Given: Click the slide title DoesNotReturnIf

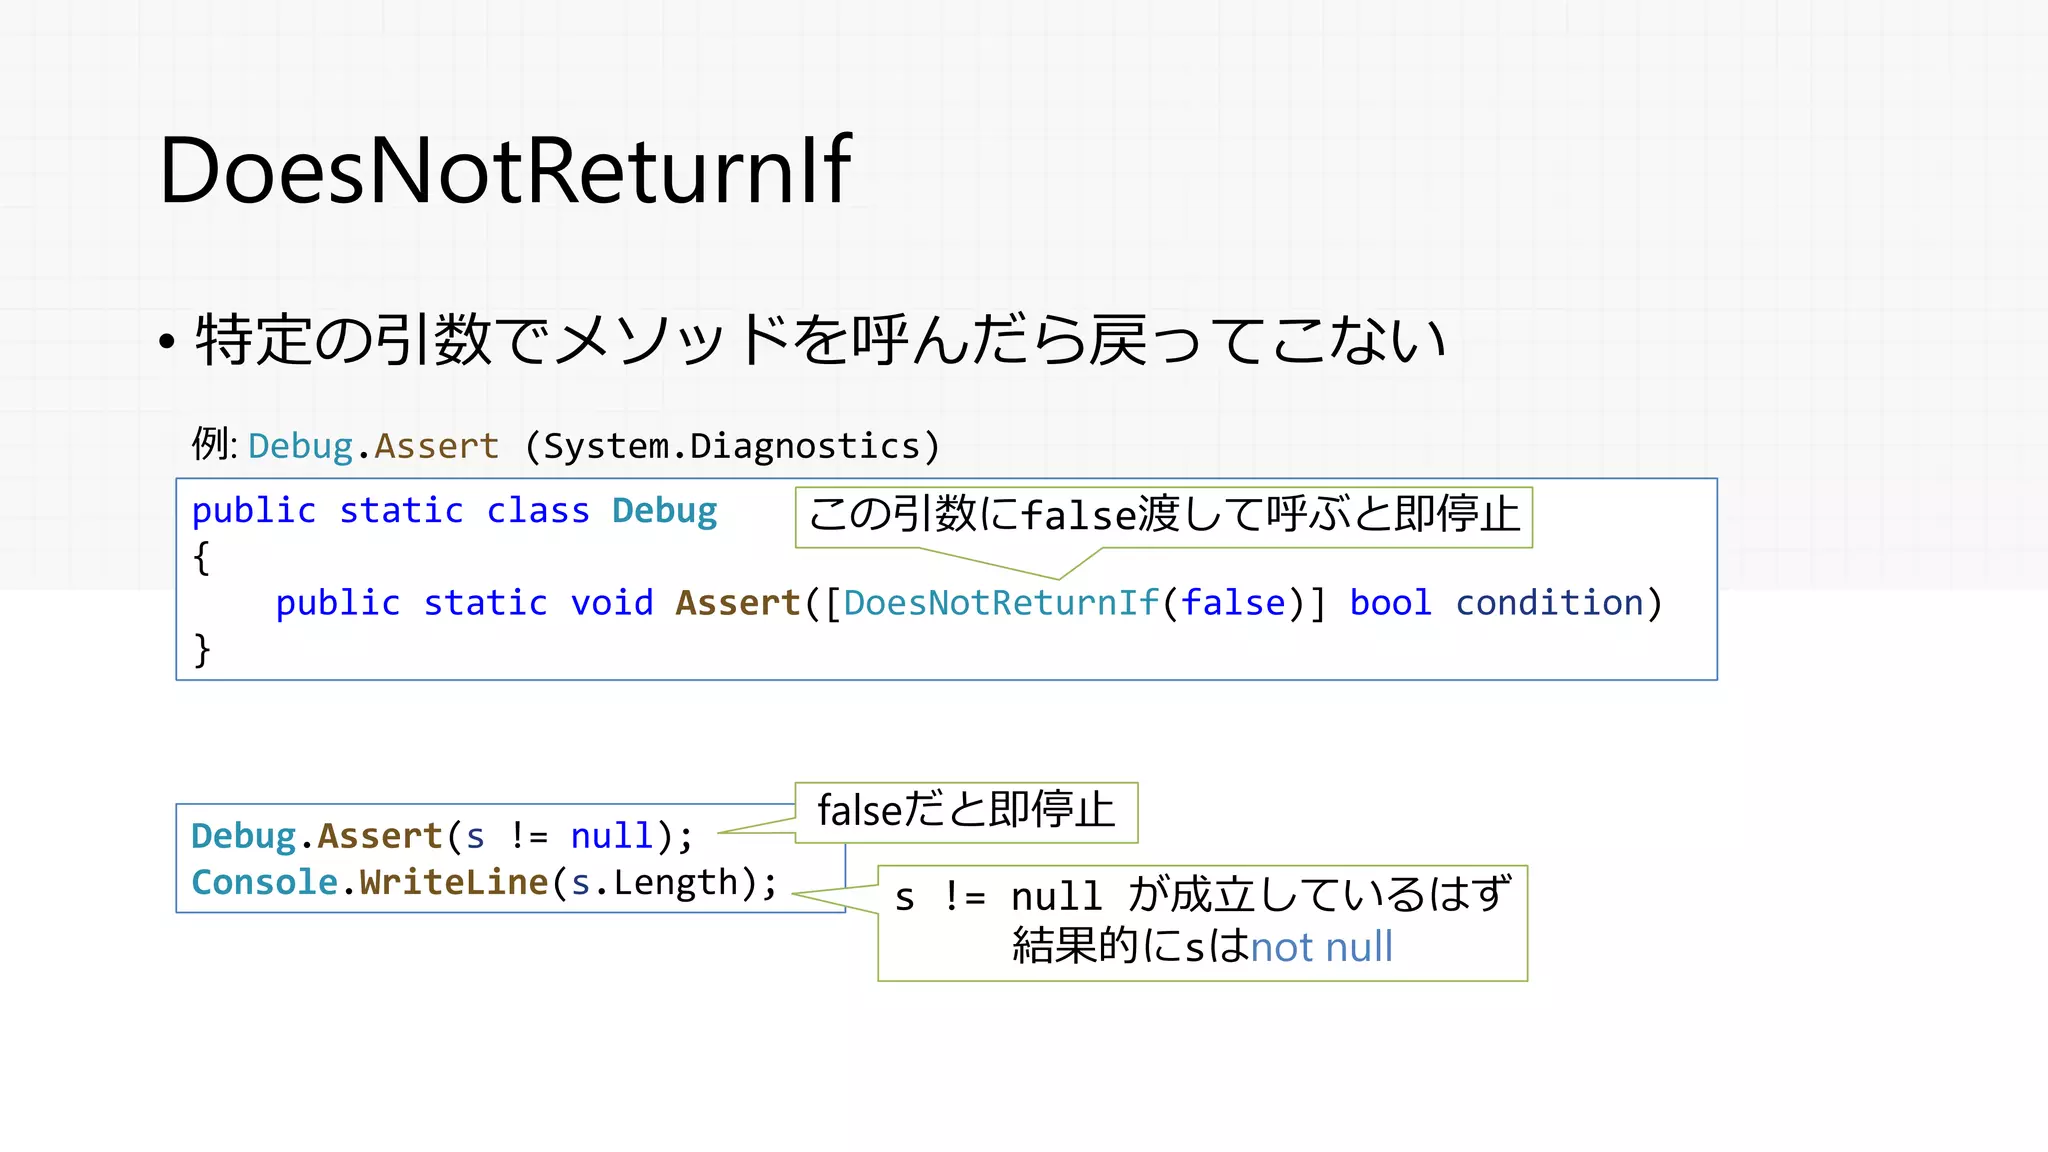Looking at the screenshot, I should click(505, 170).
